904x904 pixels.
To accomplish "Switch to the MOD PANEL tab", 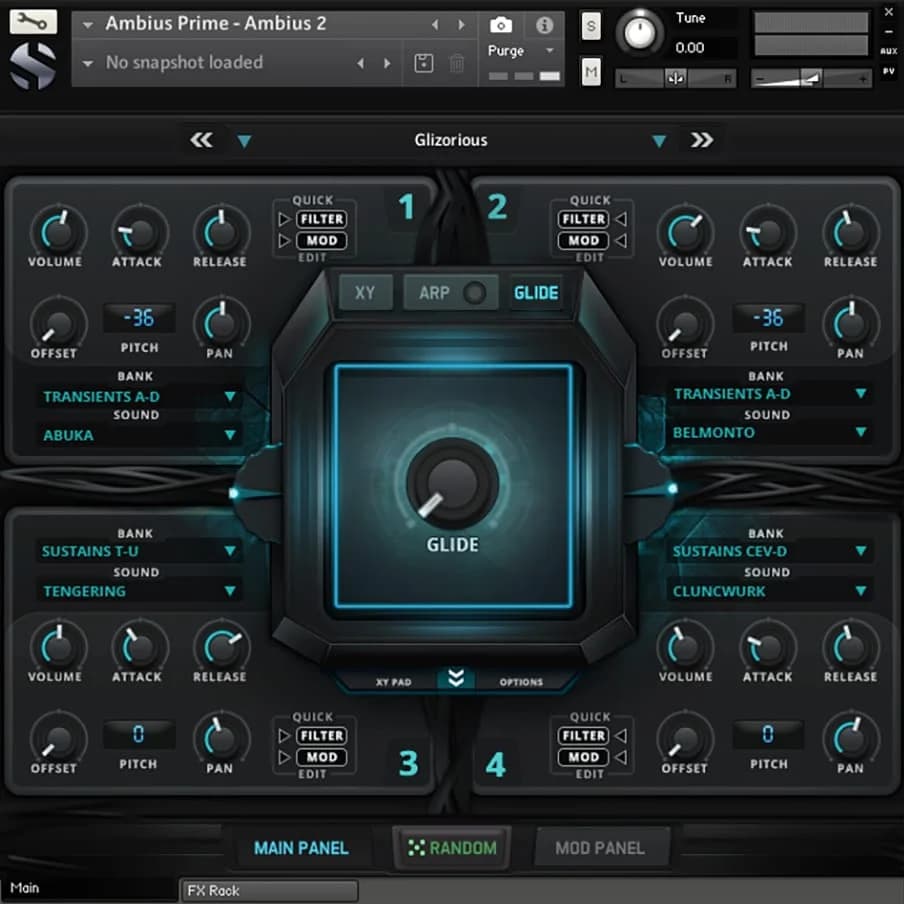I will (599, 848).
